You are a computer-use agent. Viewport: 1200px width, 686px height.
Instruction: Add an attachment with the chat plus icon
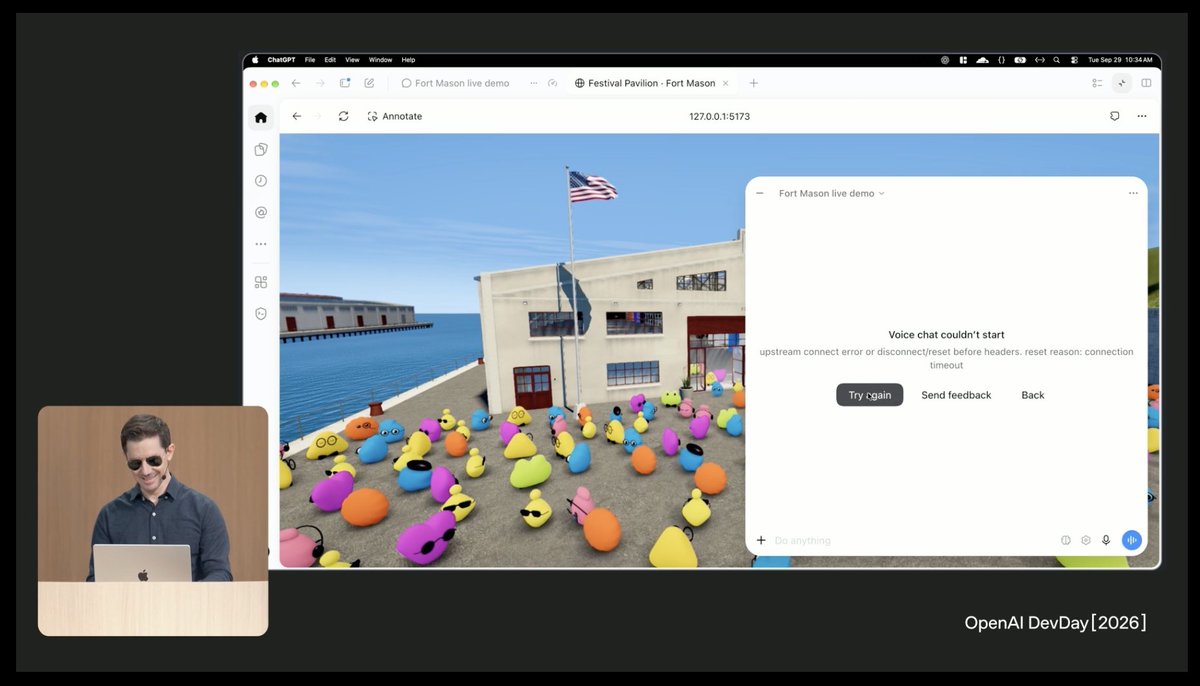click(x=761, y=540)
